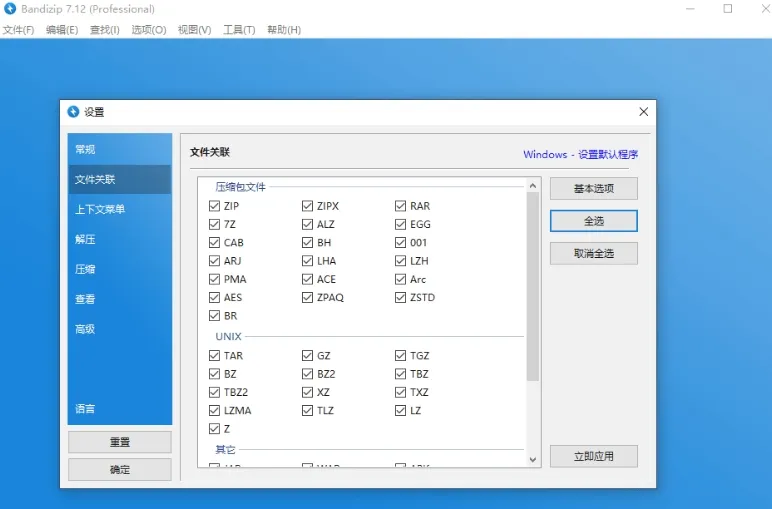Toggle the TBZ2 checkbox
This screenshot has height=509, width=772.
point(214,392)
